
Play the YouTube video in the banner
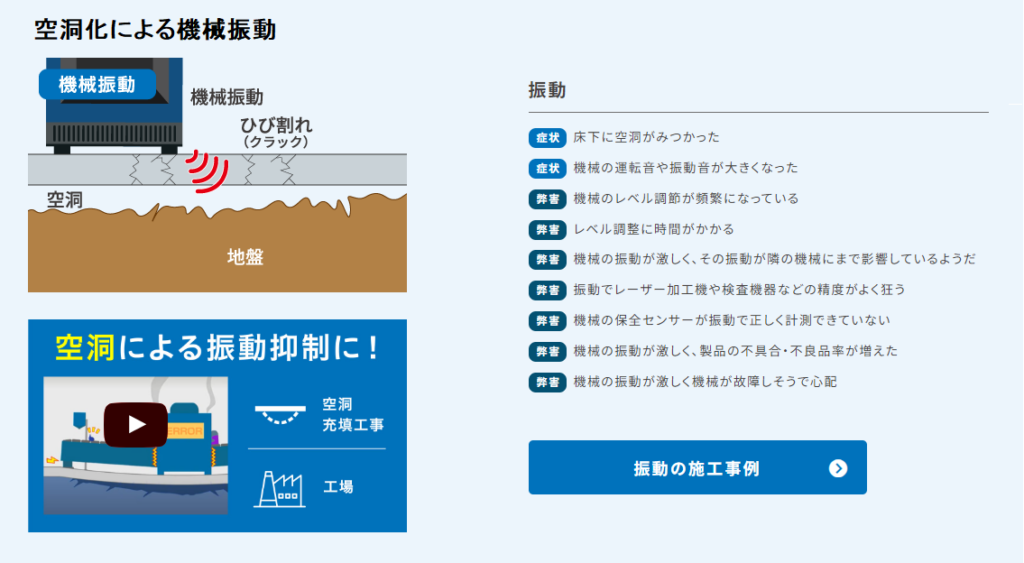pyautogui.click(x=136, y=425)
